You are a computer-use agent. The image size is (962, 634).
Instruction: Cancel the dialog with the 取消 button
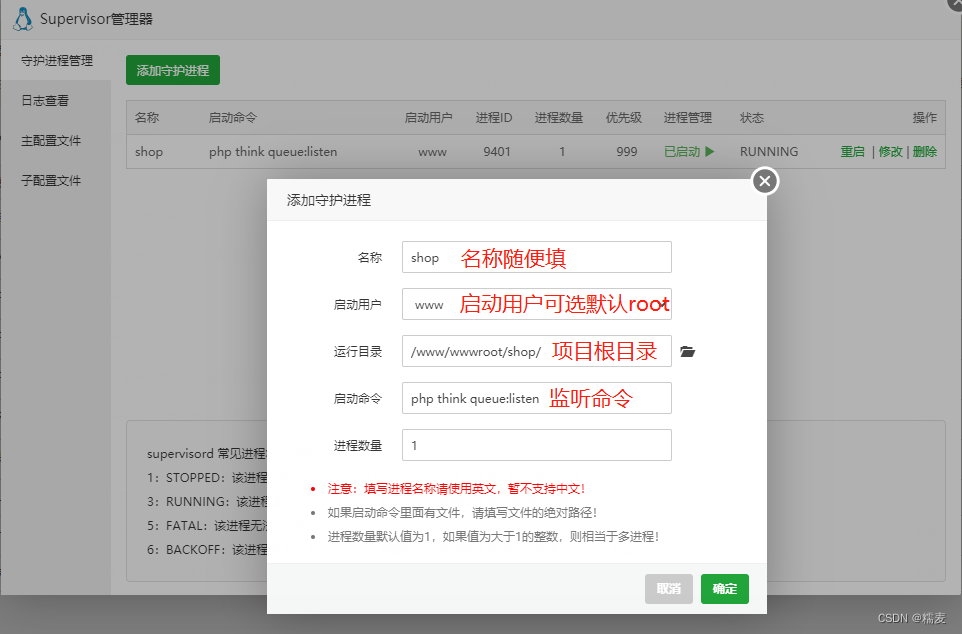(x=668, y=589)
